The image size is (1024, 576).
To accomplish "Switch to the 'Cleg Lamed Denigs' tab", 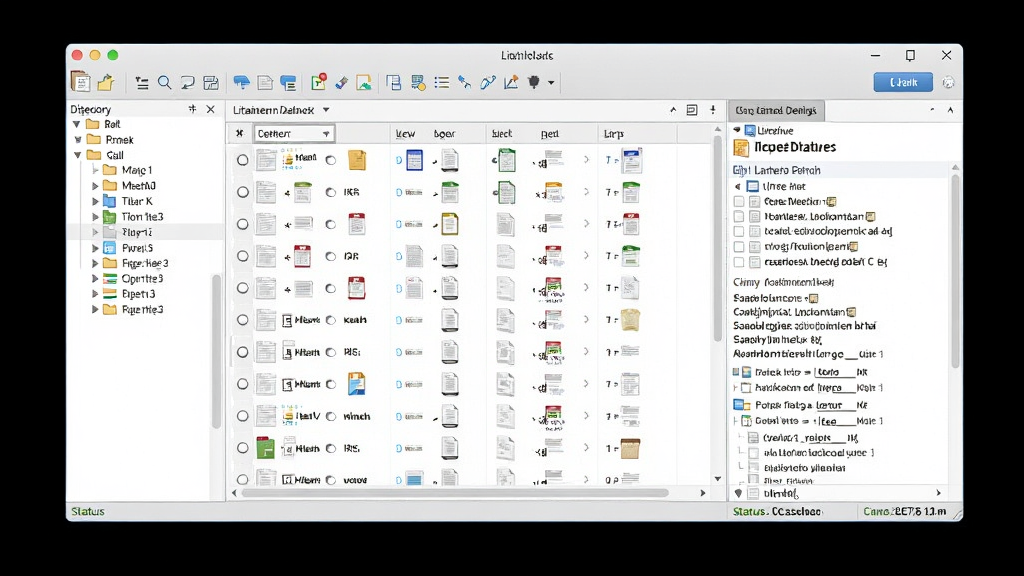I will 776,110.
